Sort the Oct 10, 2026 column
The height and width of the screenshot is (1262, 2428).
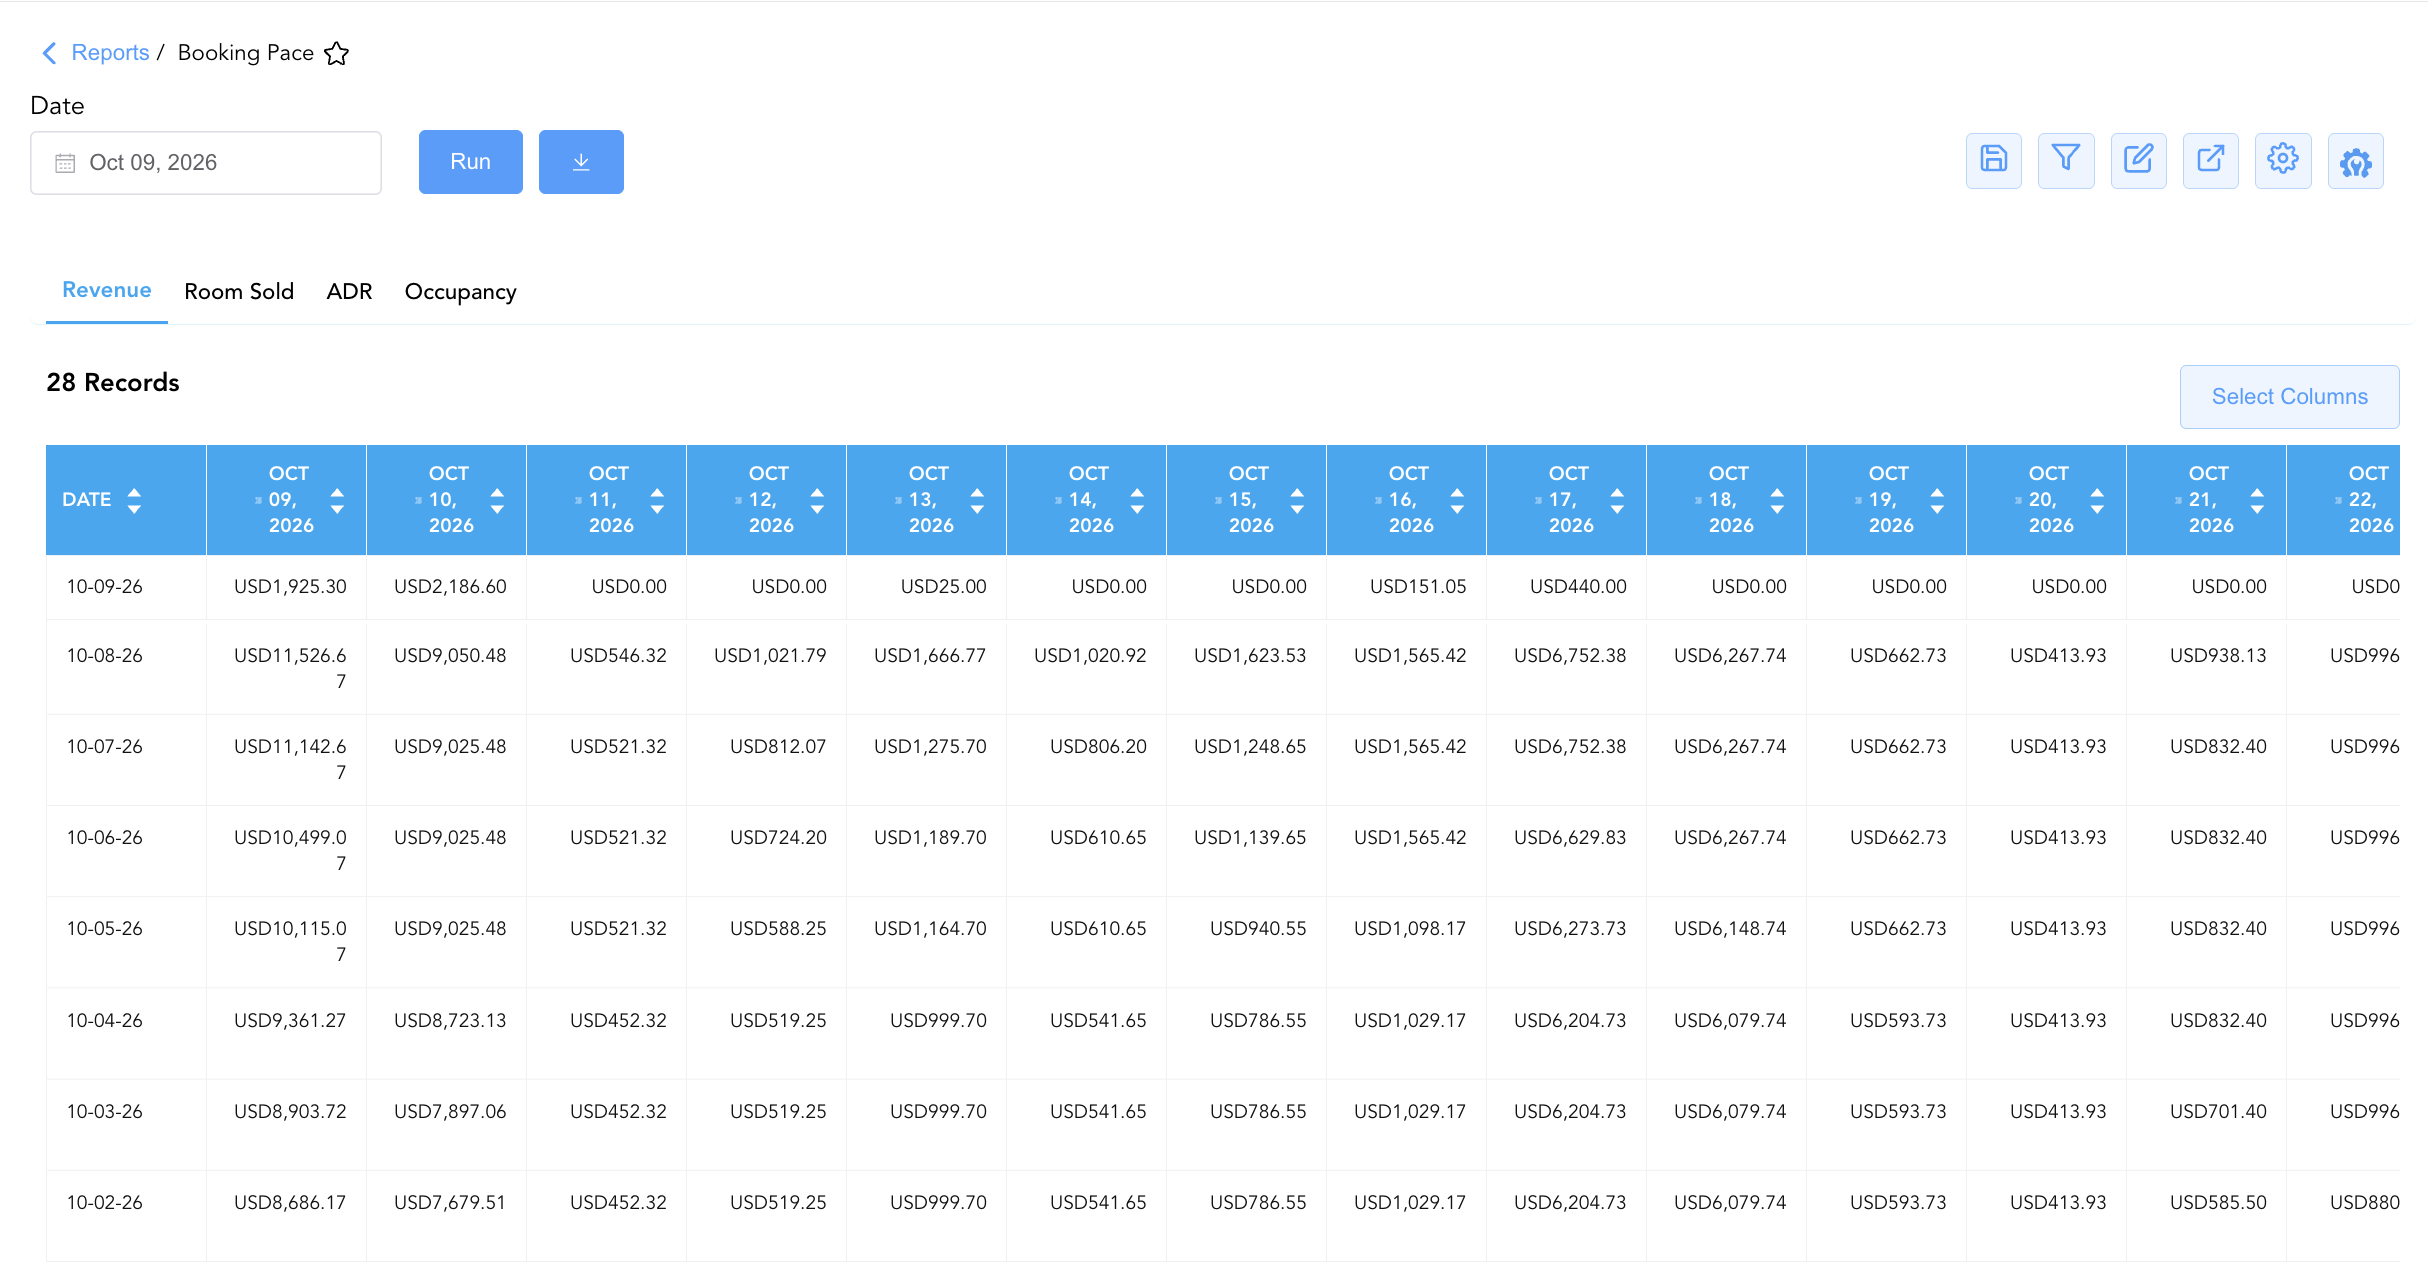click(x=497, y=500)
